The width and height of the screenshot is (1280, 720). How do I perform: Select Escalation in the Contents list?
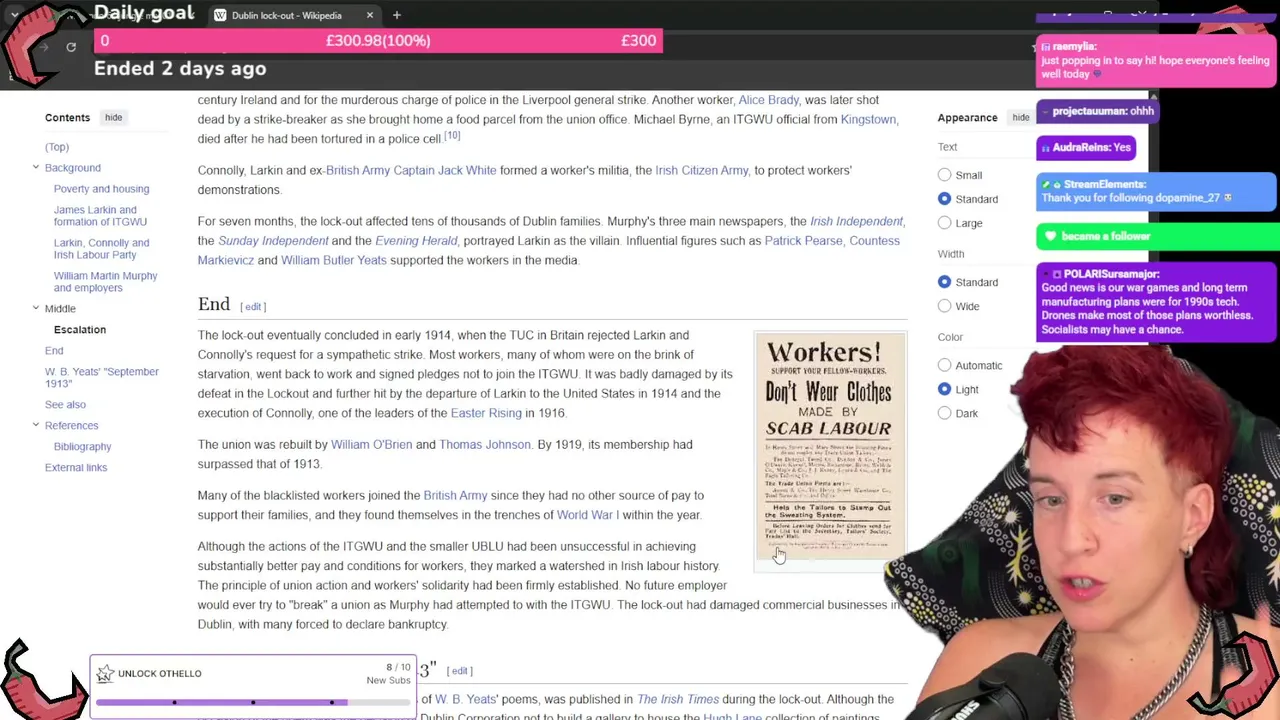coord(80,330)
